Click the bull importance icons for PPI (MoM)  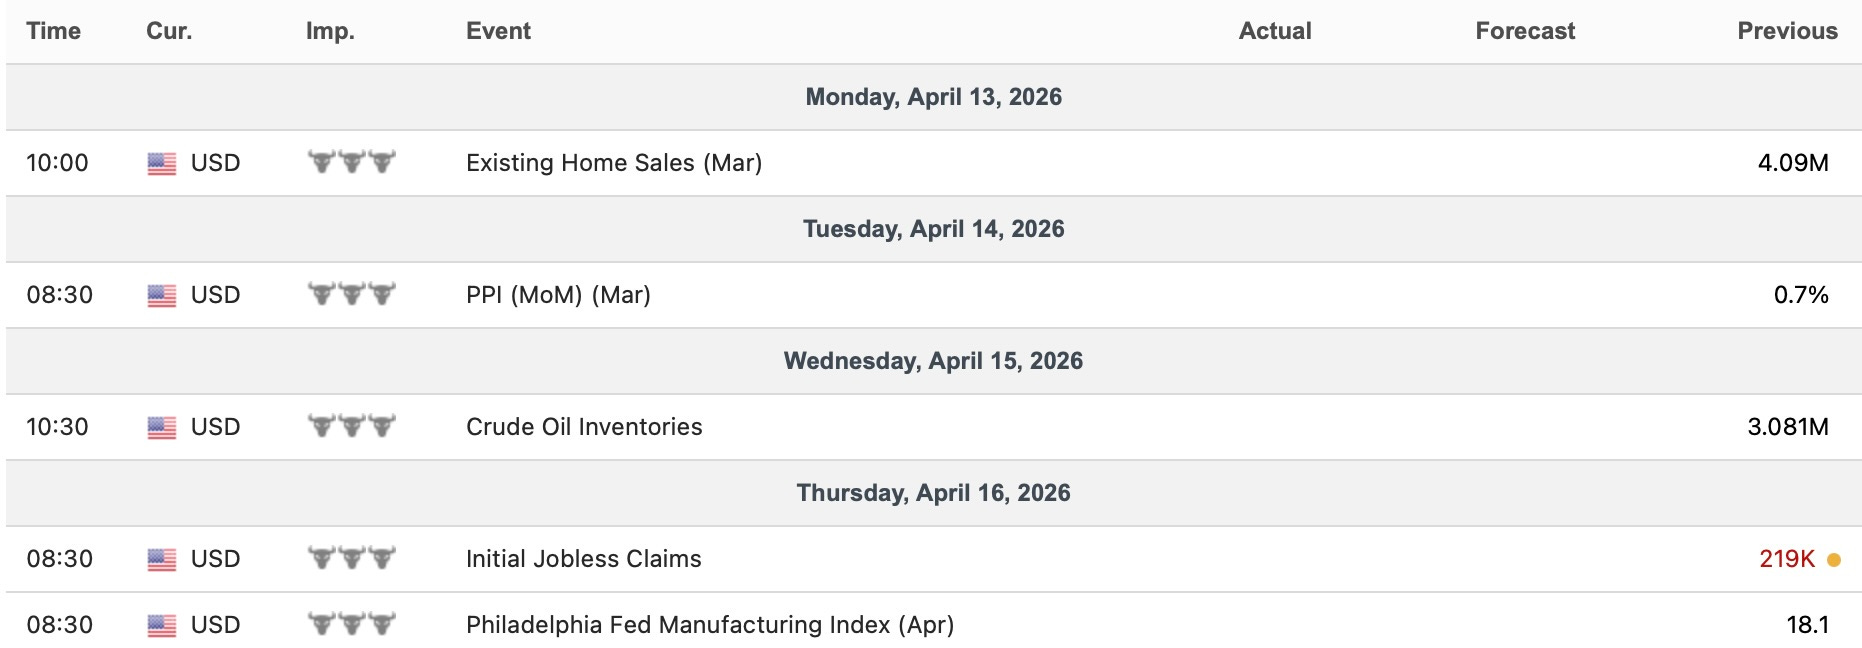click(352, 294)
